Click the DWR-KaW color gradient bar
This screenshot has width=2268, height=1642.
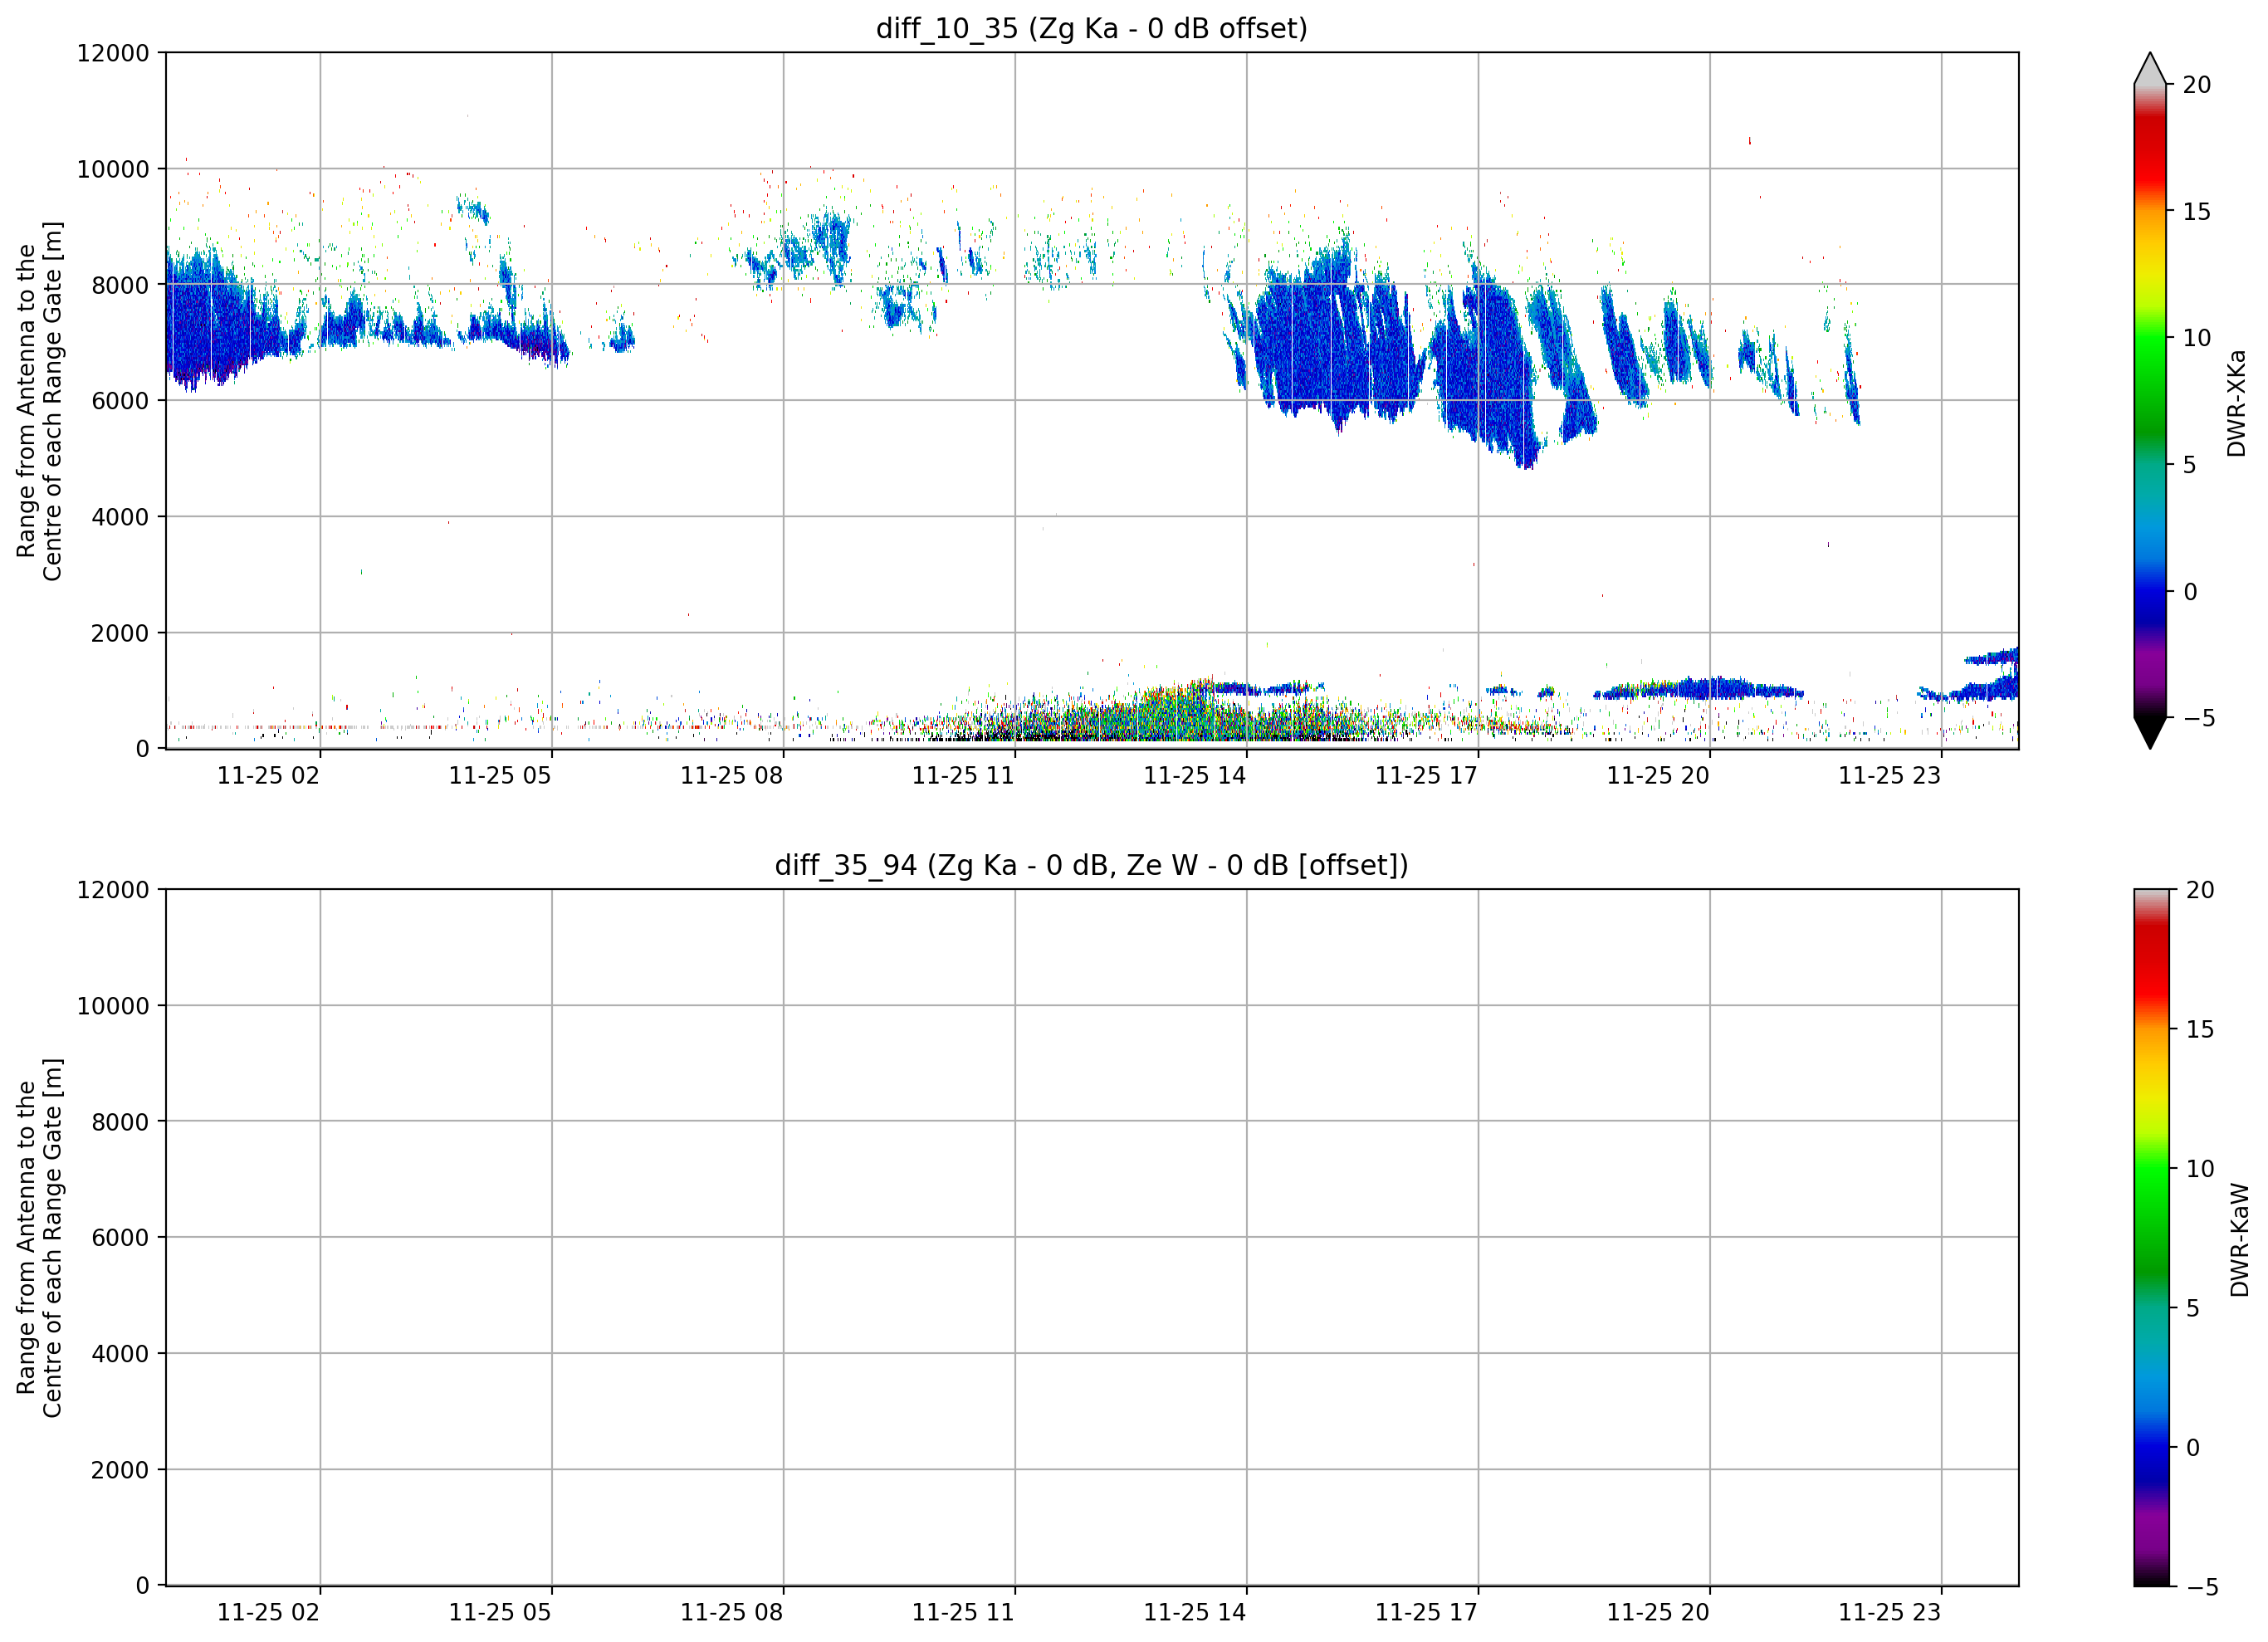pos(2152,1237)
